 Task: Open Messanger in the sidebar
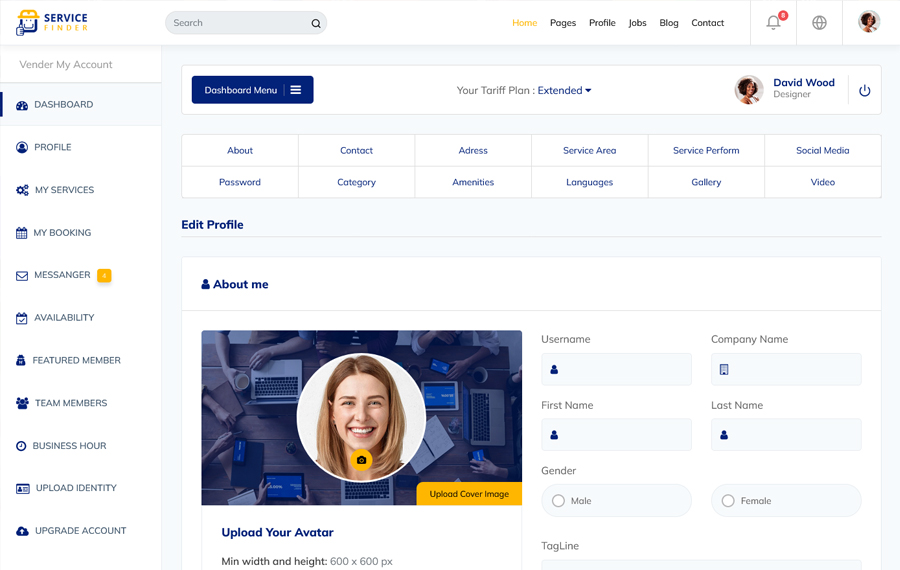[62, 275]
